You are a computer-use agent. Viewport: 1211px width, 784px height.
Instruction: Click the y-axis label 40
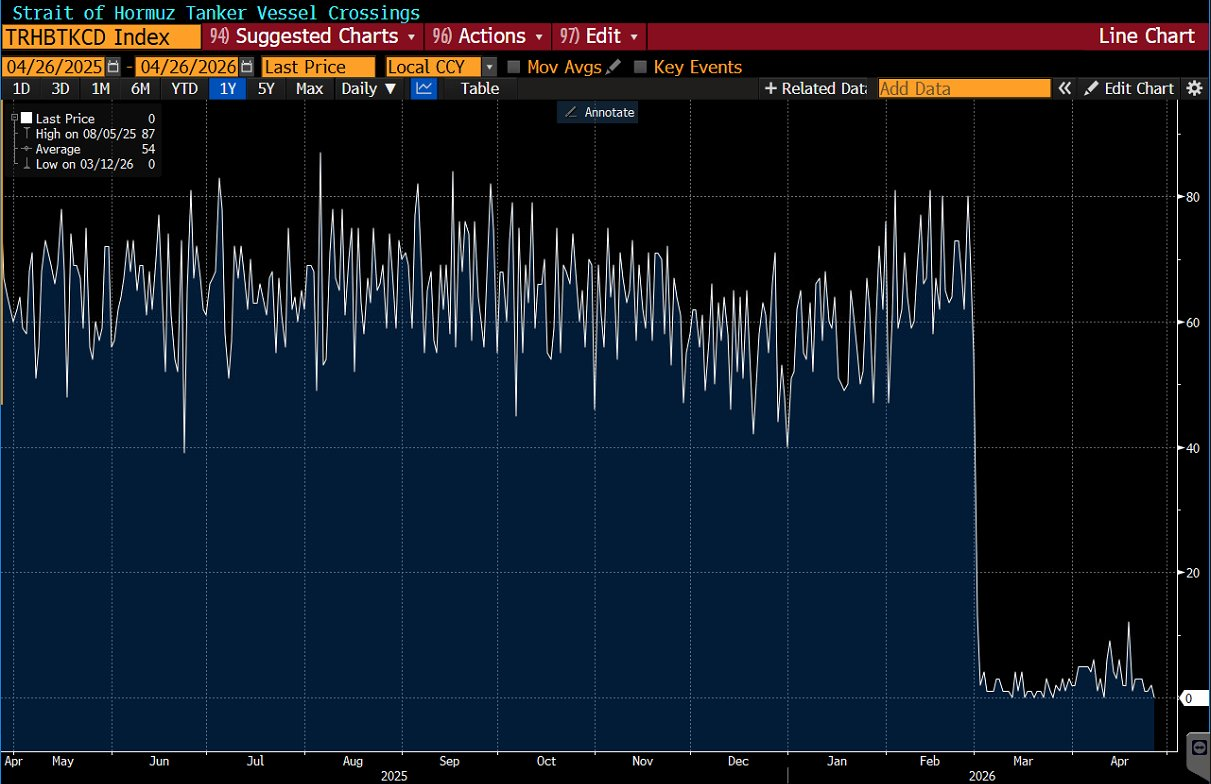click(1192, 447)
